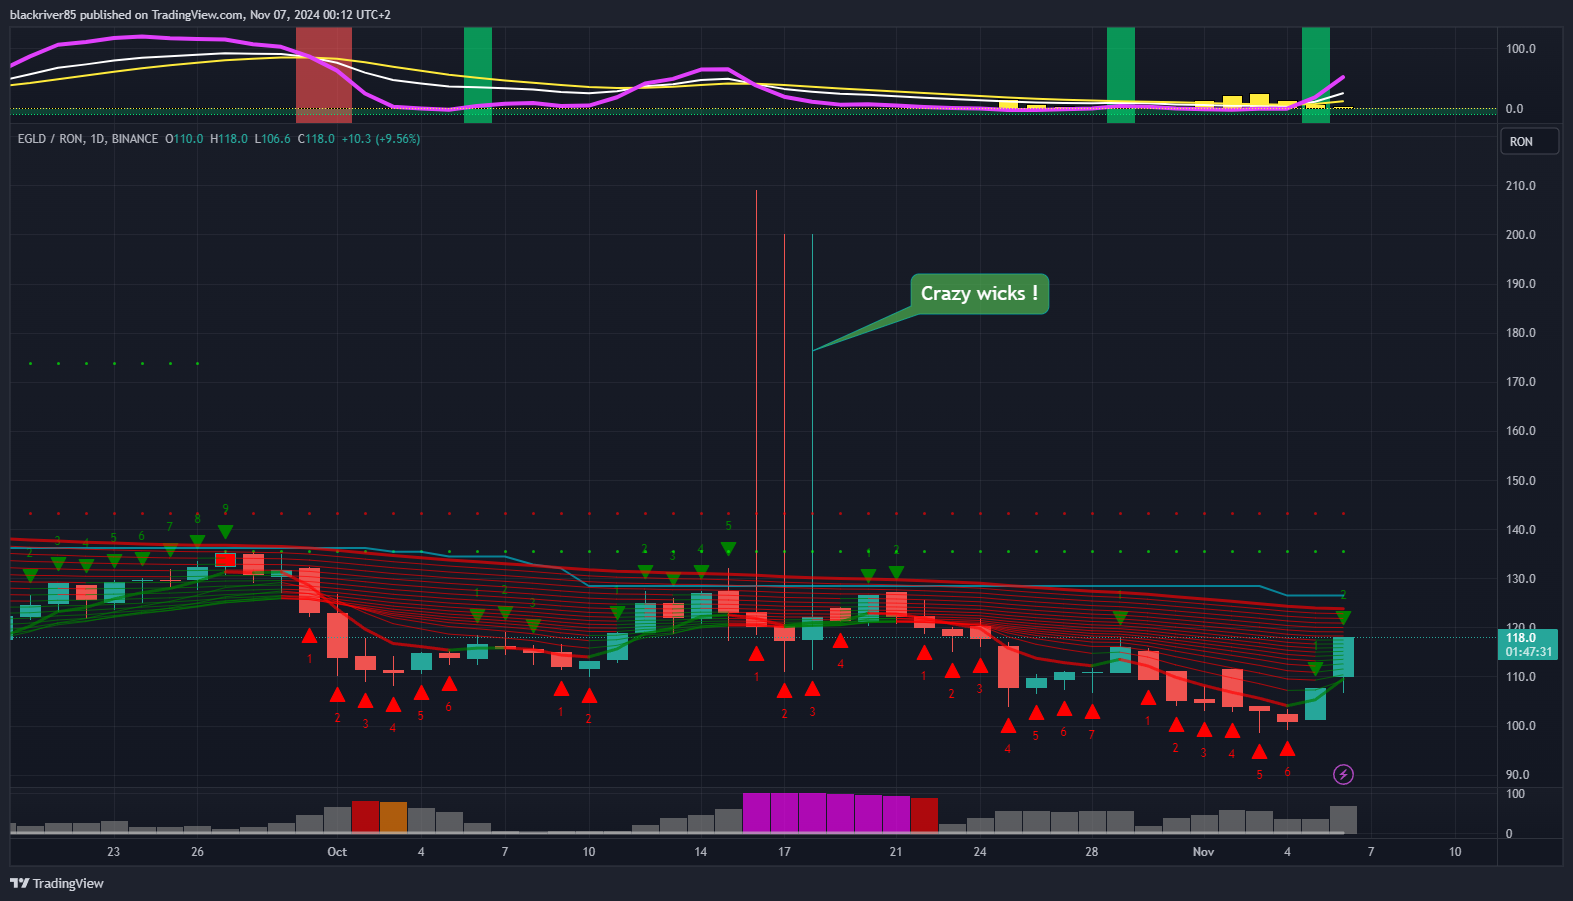Click the 210.0 price axis label

click(x=1520, y=186)
